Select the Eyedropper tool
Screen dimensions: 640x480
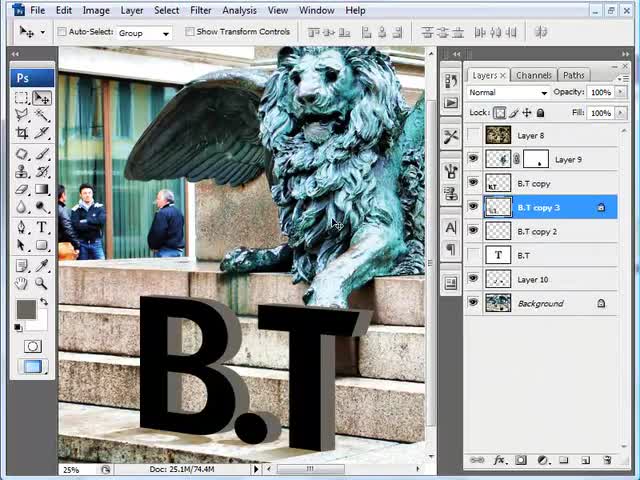[x=42, y=266]
